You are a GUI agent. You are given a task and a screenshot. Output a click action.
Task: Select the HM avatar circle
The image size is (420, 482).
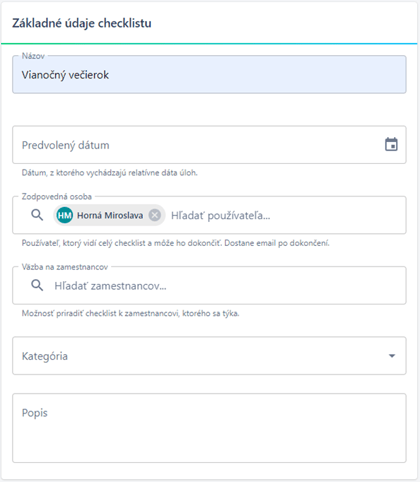coord(65,215)
